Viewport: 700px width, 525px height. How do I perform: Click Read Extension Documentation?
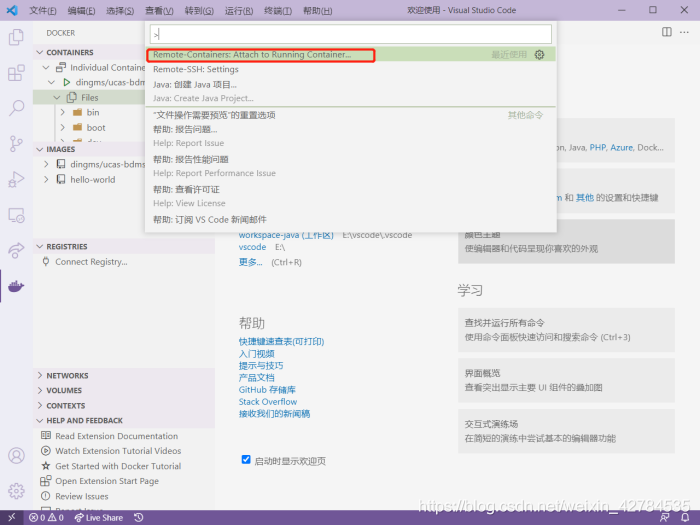coord(117,436)
